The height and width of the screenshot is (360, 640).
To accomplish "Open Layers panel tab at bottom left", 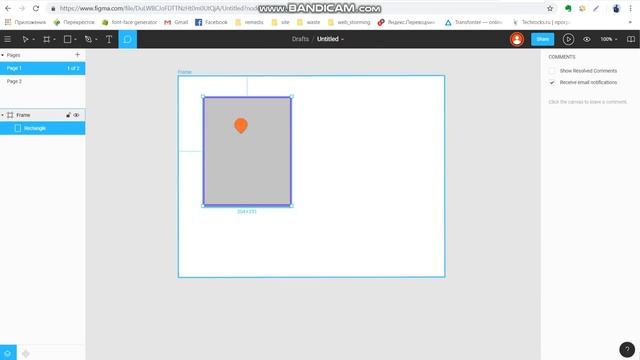I will (8, 353).
